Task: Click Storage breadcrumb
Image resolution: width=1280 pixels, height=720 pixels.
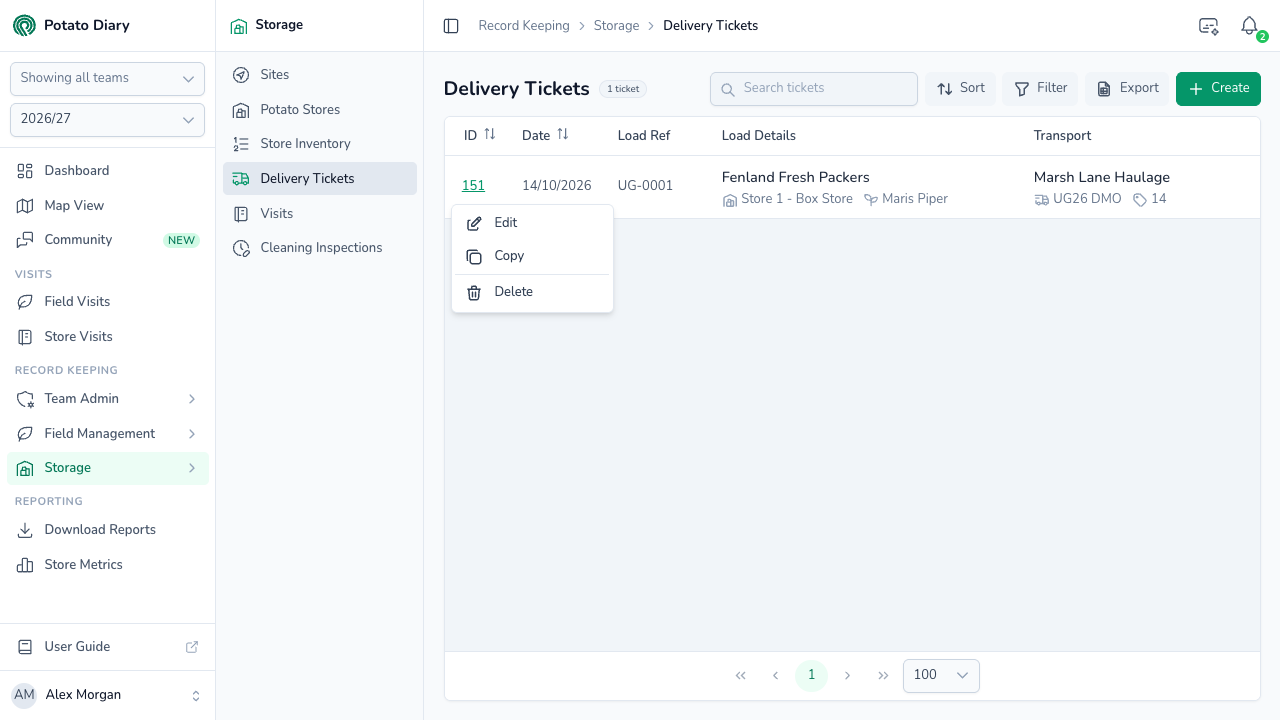Action: (616, 26)
